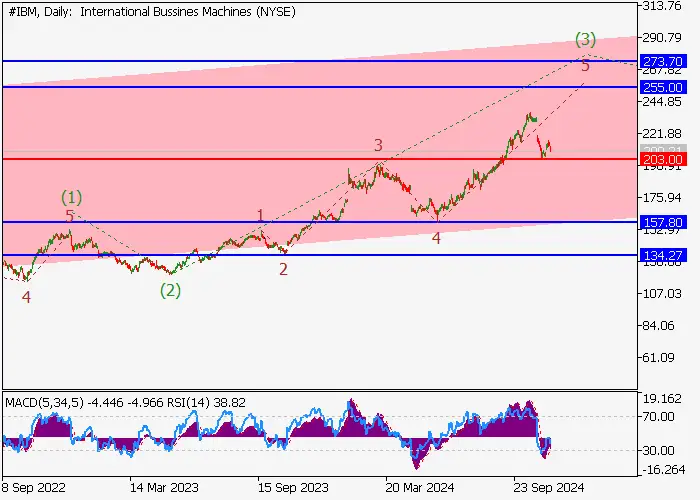Click the 70.00 RSI level value
This screenshot has height=500, width=700.
click(658, 417)
